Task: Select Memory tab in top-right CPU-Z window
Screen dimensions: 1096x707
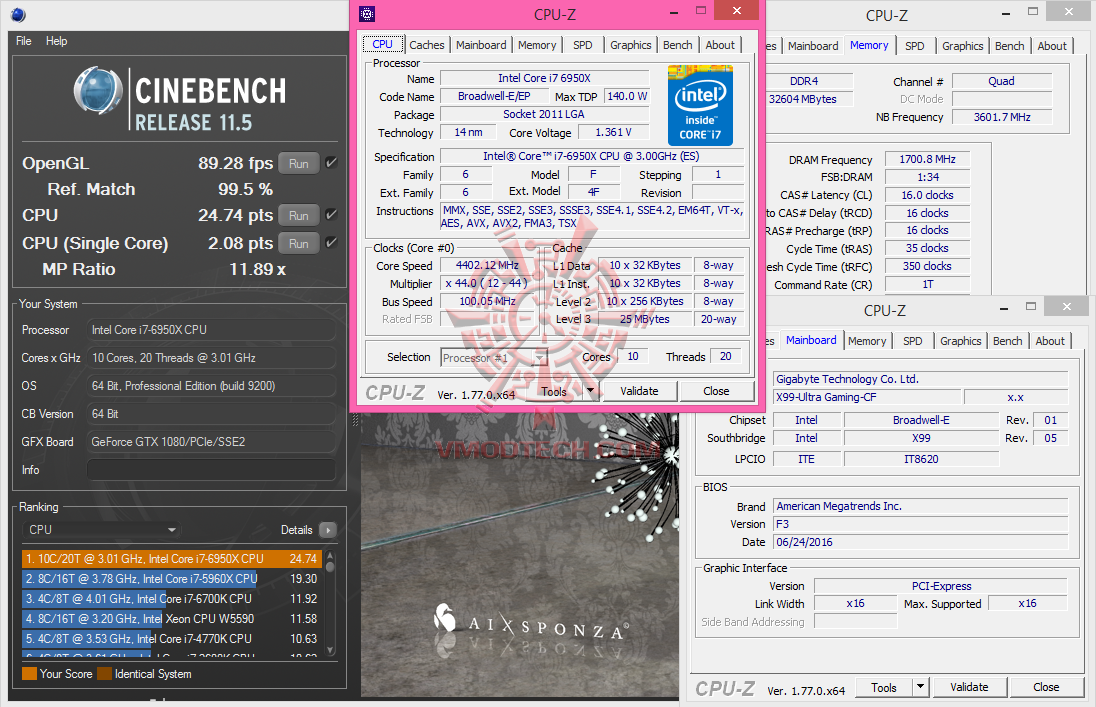Action: (x=869, y=45)
